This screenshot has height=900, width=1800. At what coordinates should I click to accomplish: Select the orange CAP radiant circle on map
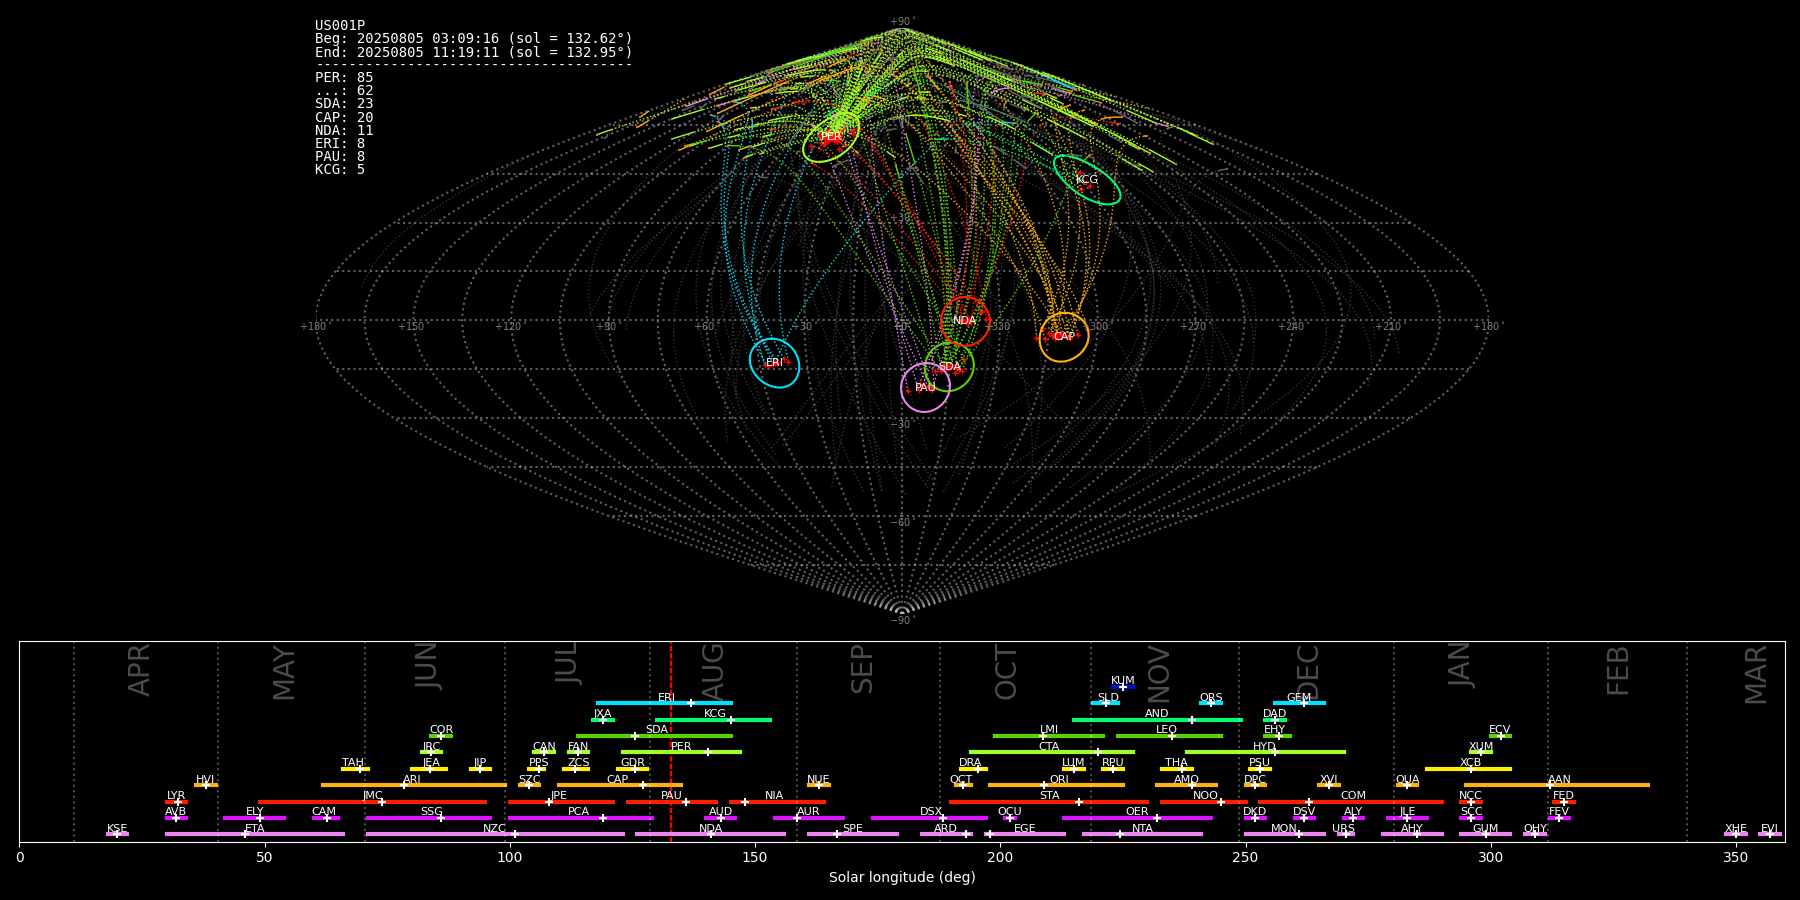point(1064,337)
